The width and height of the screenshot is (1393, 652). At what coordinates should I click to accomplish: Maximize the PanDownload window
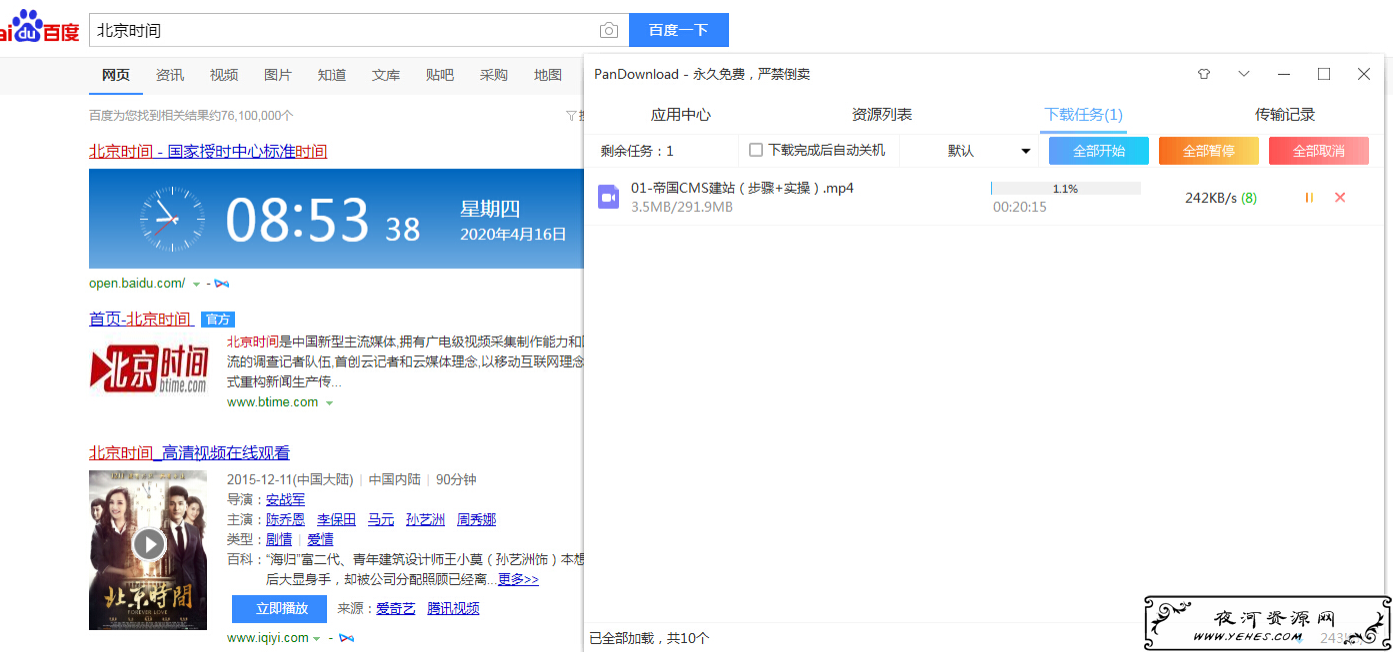click(x=1324, y=74)
